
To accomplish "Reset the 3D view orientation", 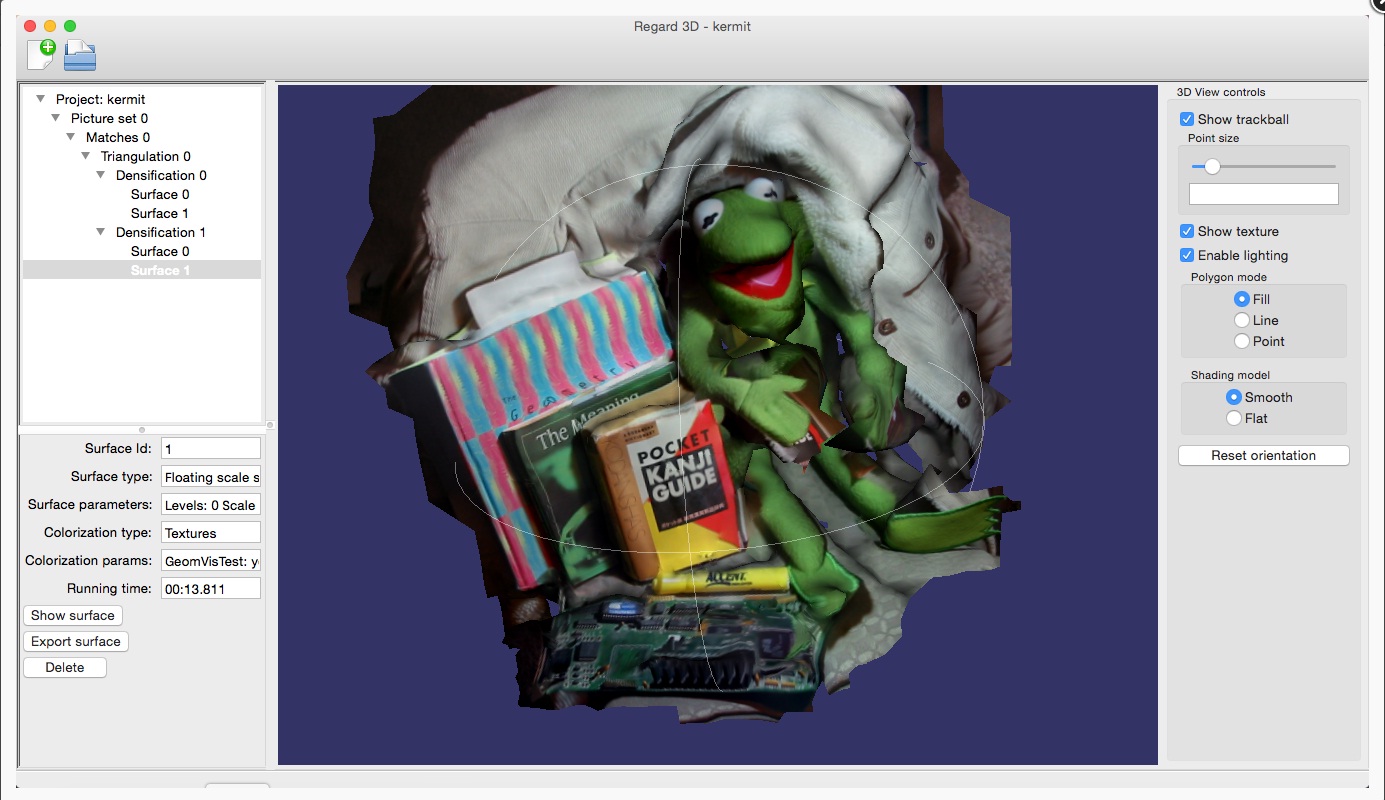I will (1264, 455).
